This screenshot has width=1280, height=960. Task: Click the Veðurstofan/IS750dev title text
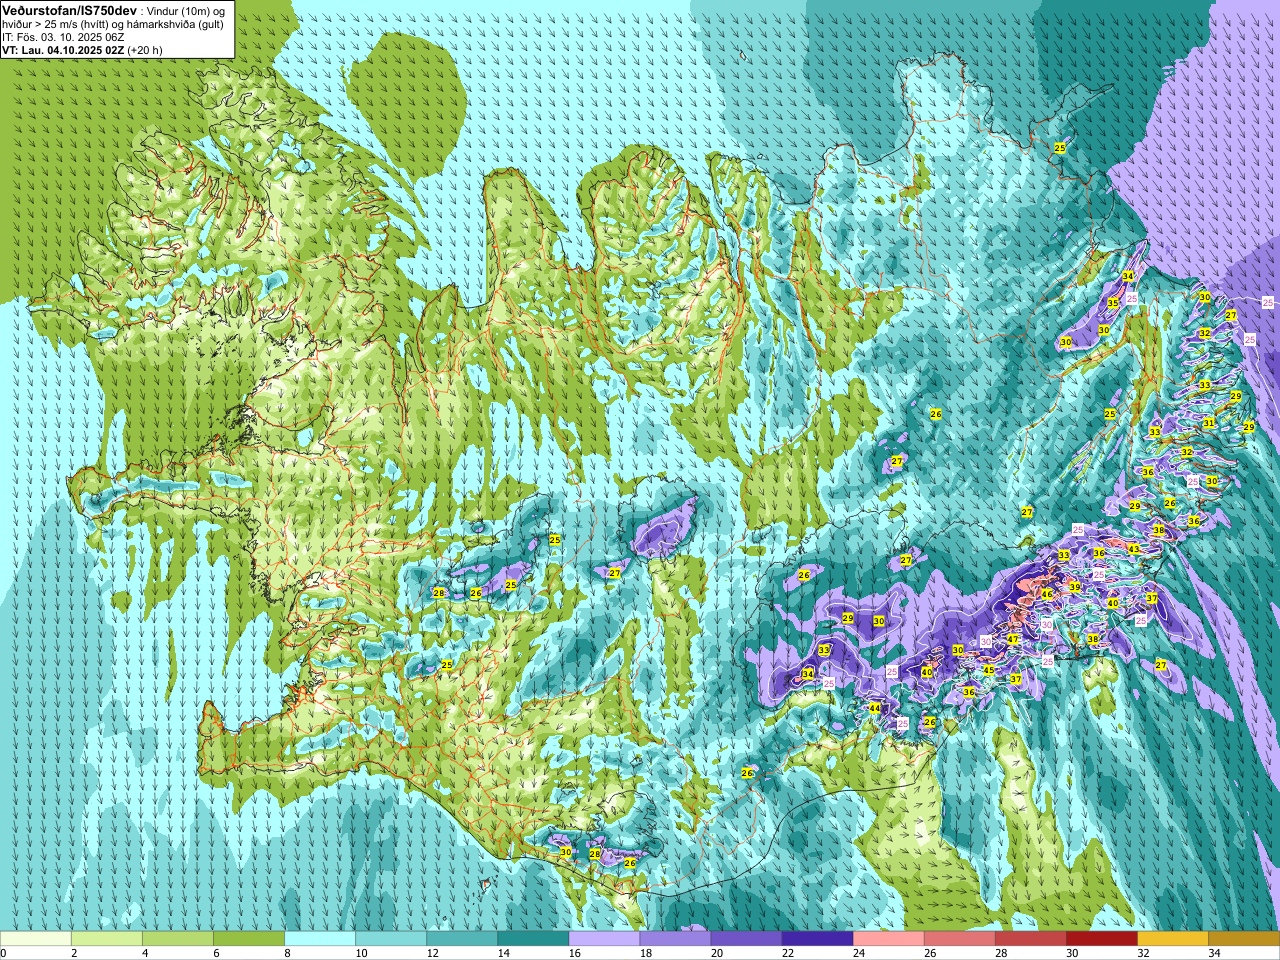(x=68, y=10)
